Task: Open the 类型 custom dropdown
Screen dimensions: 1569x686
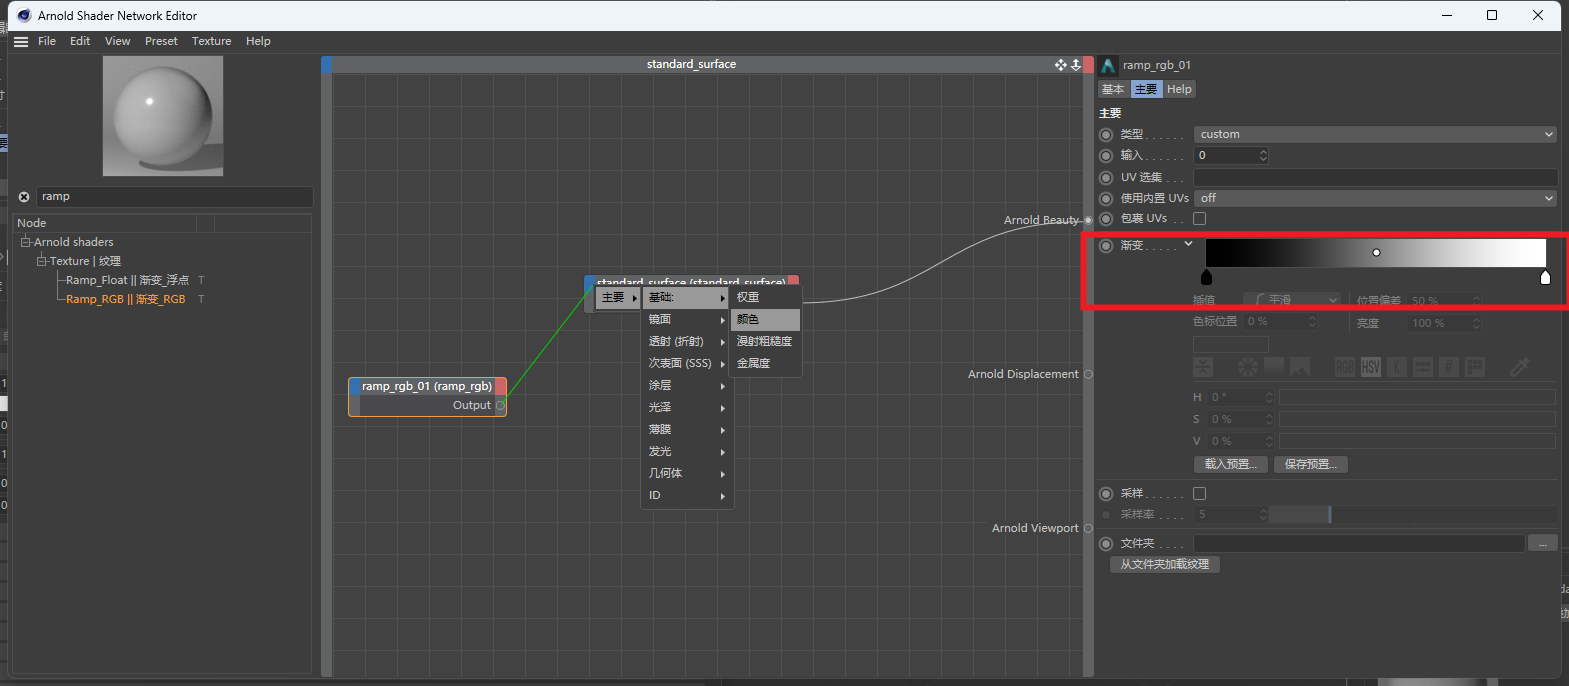Action: pyautogui.click(x=1376, y=134)
